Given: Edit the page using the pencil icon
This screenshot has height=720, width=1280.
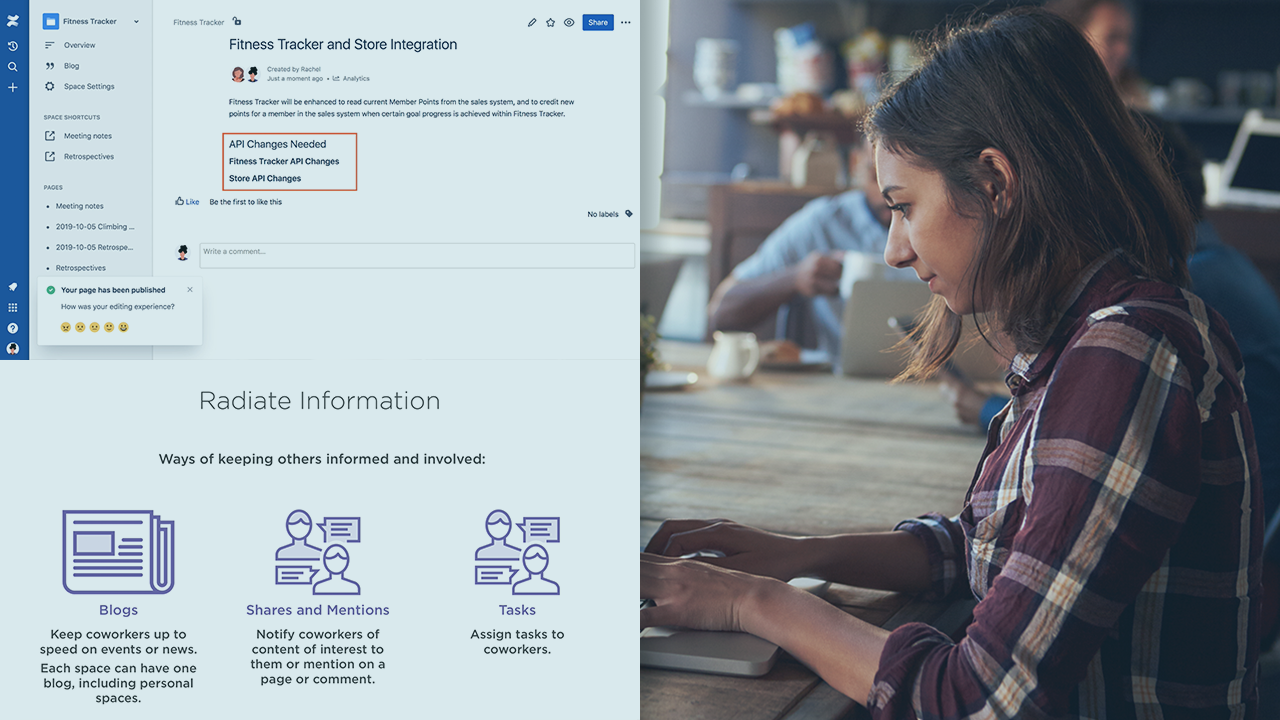Looking at the screenshot, I should [x=532, y=22].
